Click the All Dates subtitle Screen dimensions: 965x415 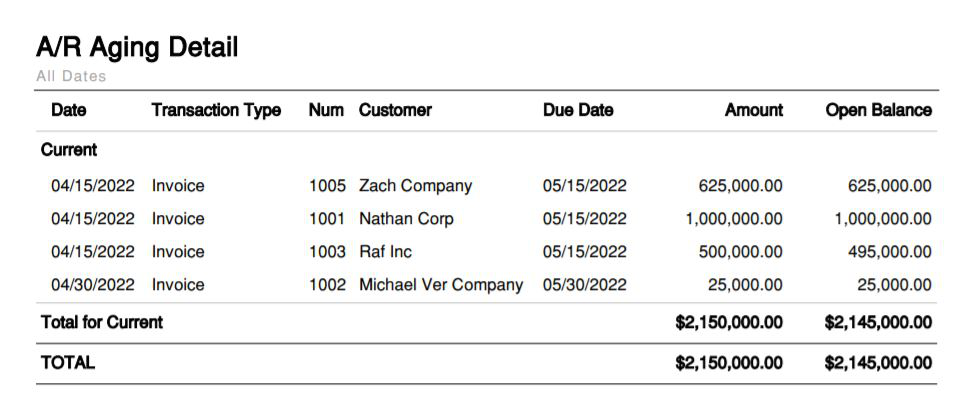71,76
